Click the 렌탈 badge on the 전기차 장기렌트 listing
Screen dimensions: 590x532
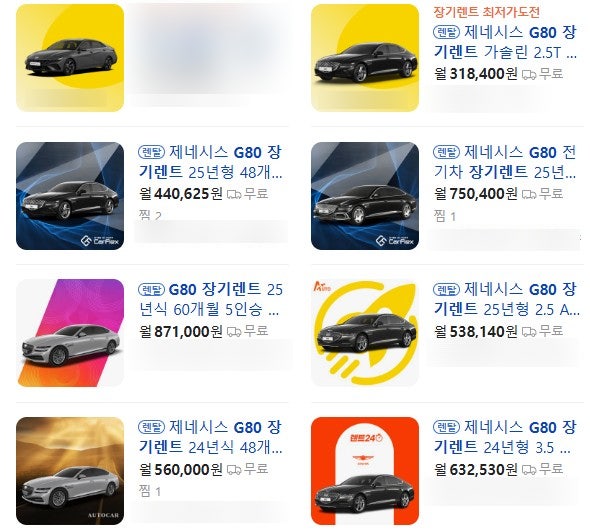tap(446, 152)
